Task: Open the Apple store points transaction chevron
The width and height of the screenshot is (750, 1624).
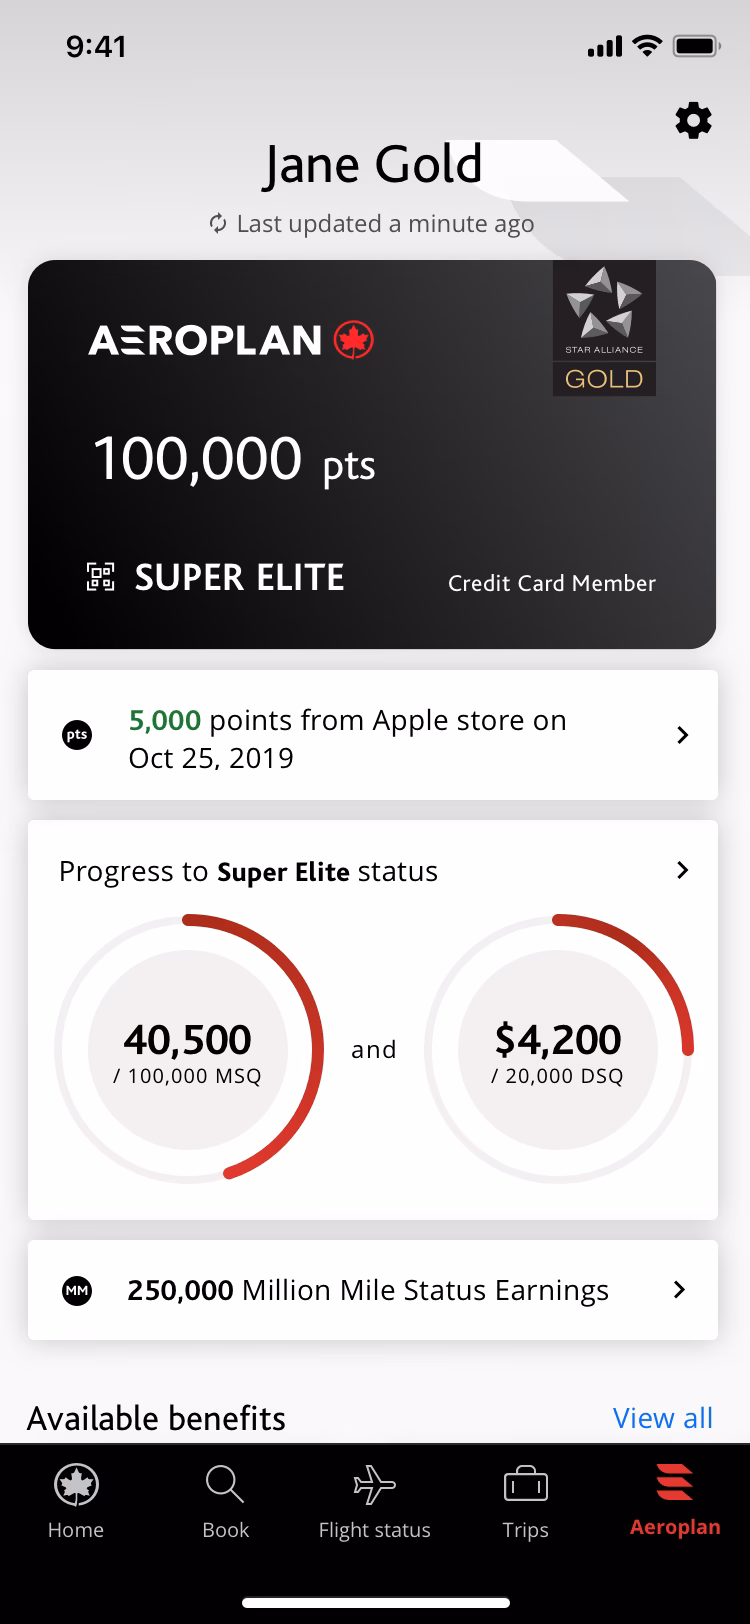Action: point(683,735)
